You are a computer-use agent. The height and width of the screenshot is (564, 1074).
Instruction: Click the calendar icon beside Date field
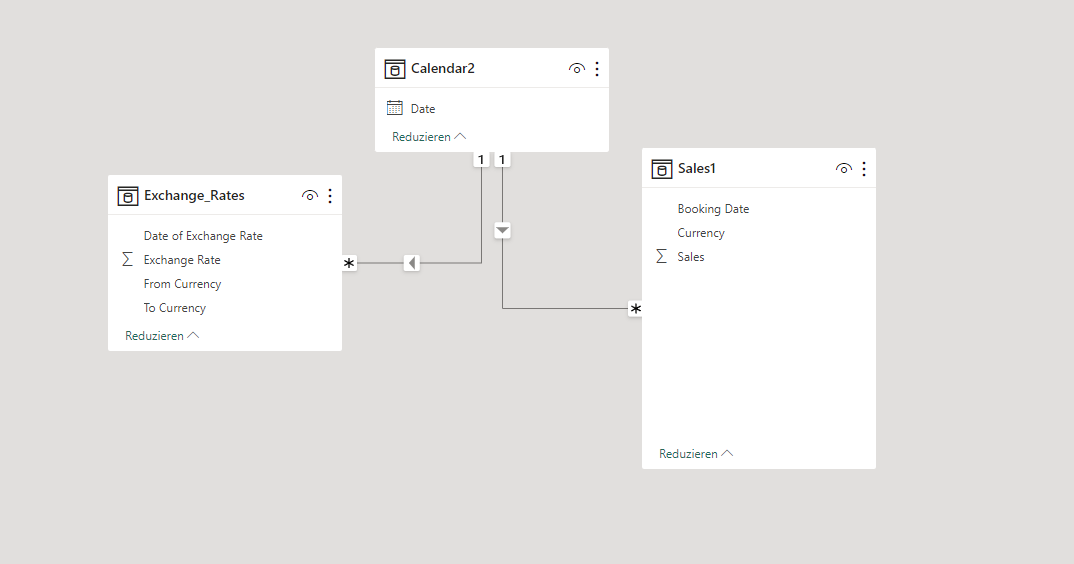[395, 108]
